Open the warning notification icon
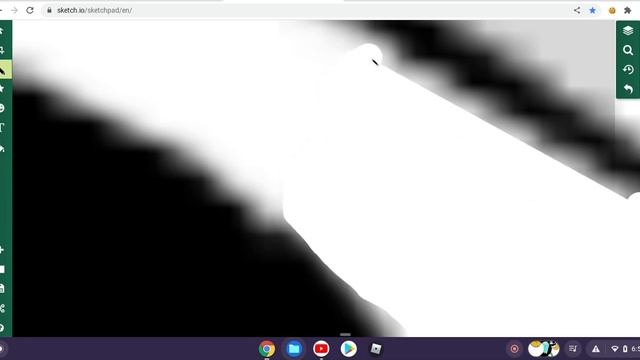640x360 pixels. [596, 349]
